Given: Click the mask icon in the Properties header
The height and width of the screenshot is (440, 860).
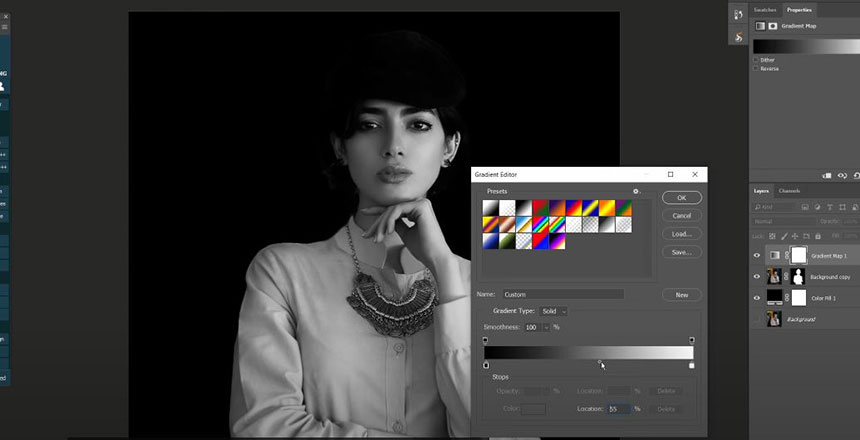Looking at the screenshot, I should tap(772, 26).
